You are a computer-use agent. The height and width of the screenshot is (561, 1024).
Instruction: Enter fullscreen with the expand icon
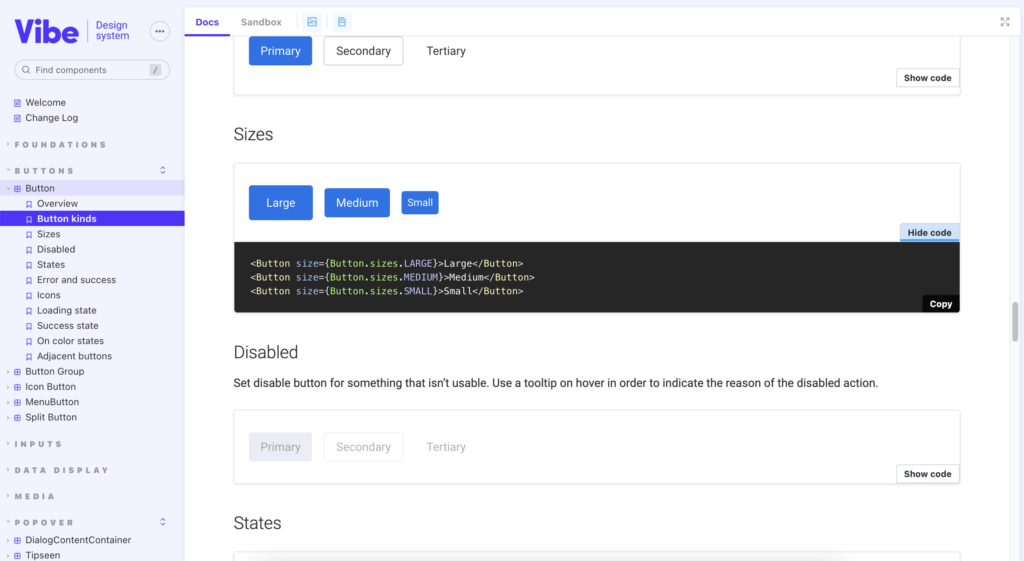click(x=1004, y=22)
